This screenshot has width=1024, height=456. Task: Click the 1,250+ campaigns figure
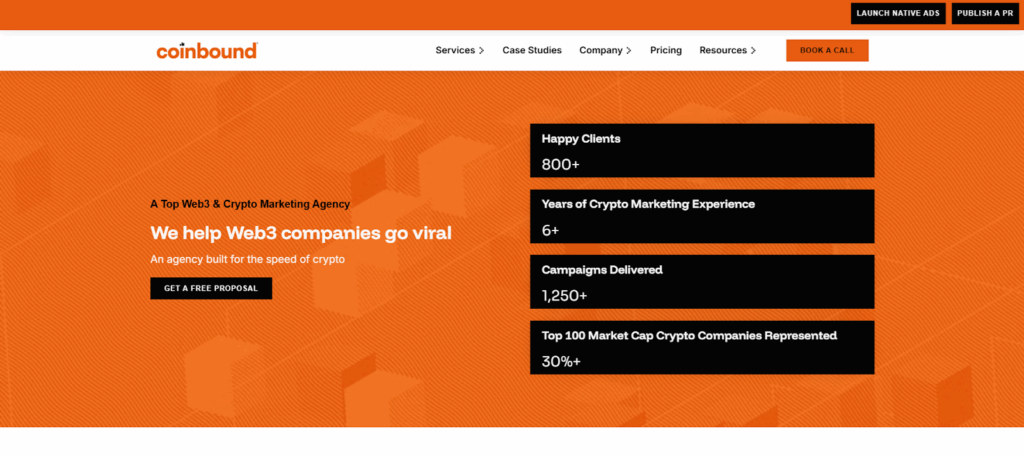[564, 295]
